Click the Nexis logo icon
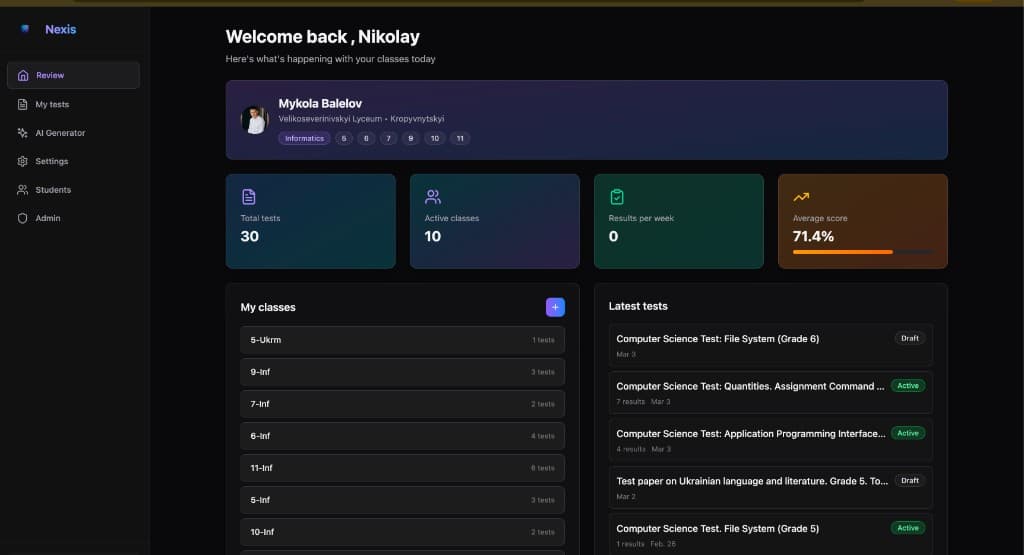 click(25, 29)
